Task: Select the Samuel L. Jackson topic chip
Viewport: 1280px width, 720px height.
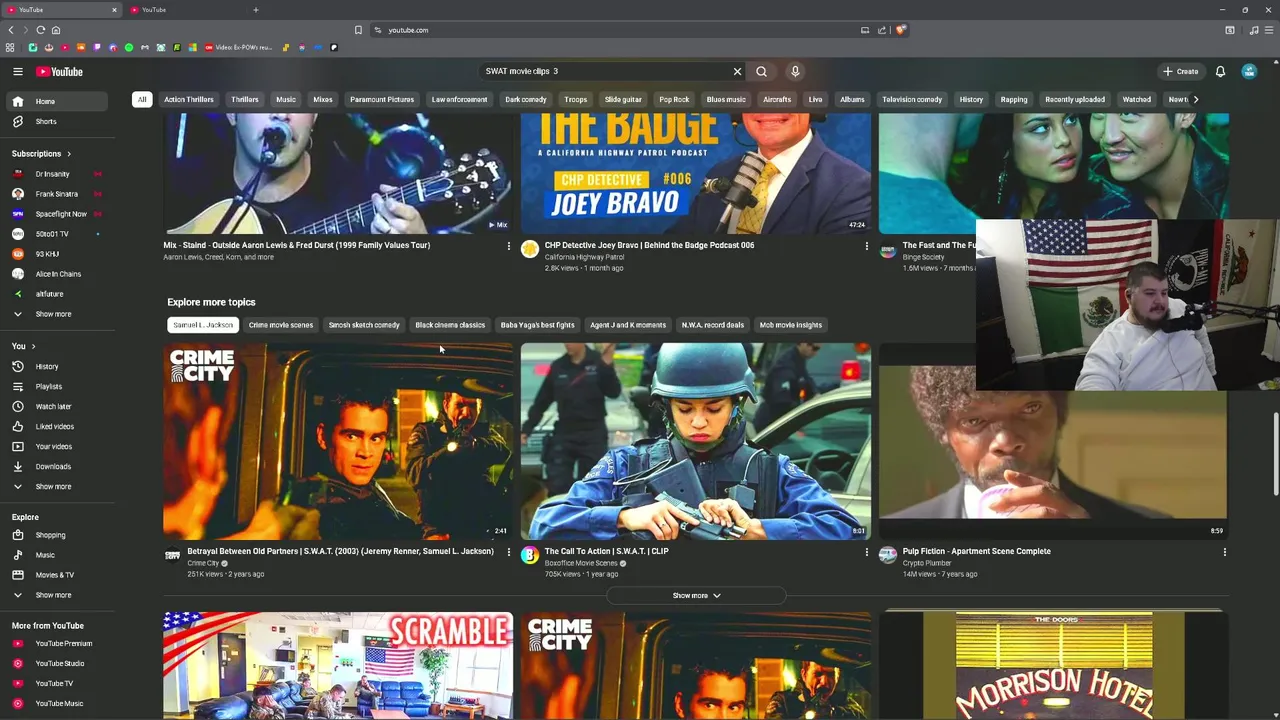Action: pyautogui.click(x=203, y=325)
